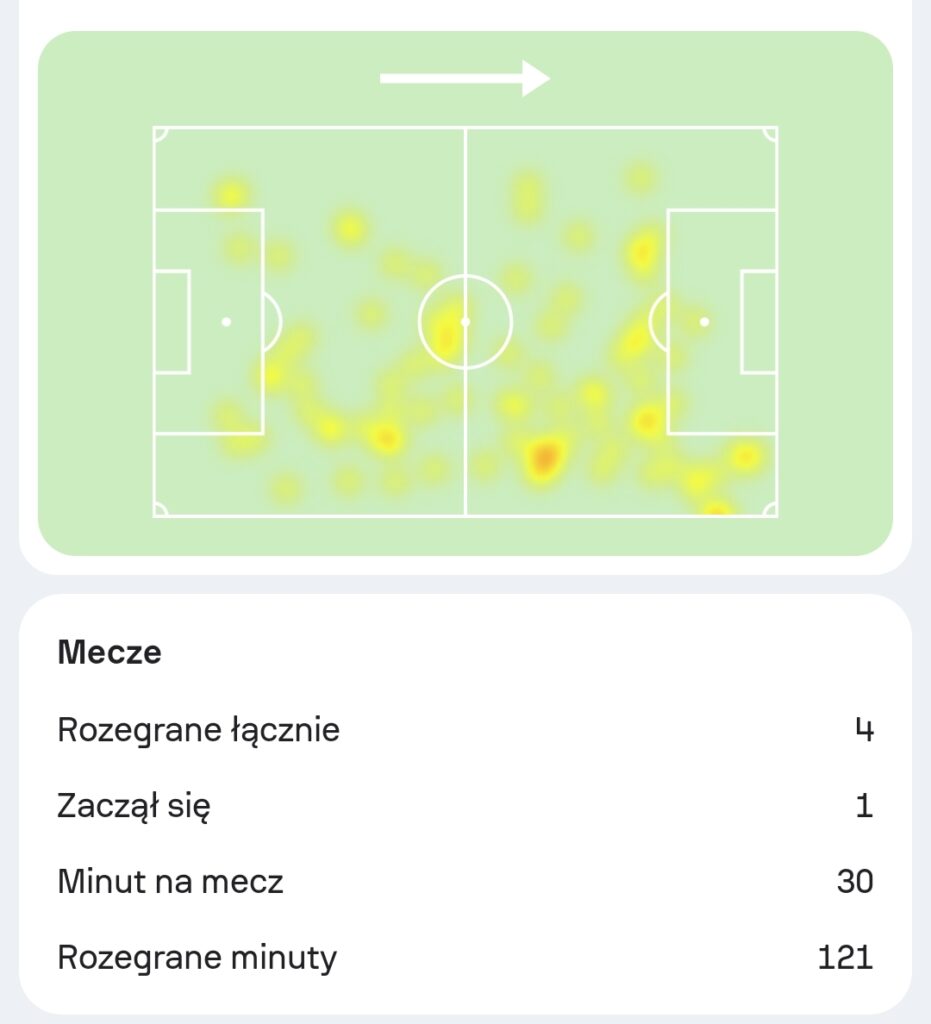The width and height of the screenshot is (931, 1024).
Task: Select the Mecze section heading
Action: [x=110, y=652]
